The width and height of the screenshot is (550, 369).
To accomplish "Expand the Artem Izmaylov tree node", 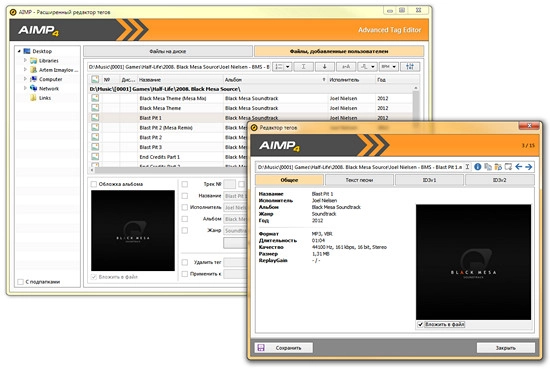I will click(x=25, y=69).
